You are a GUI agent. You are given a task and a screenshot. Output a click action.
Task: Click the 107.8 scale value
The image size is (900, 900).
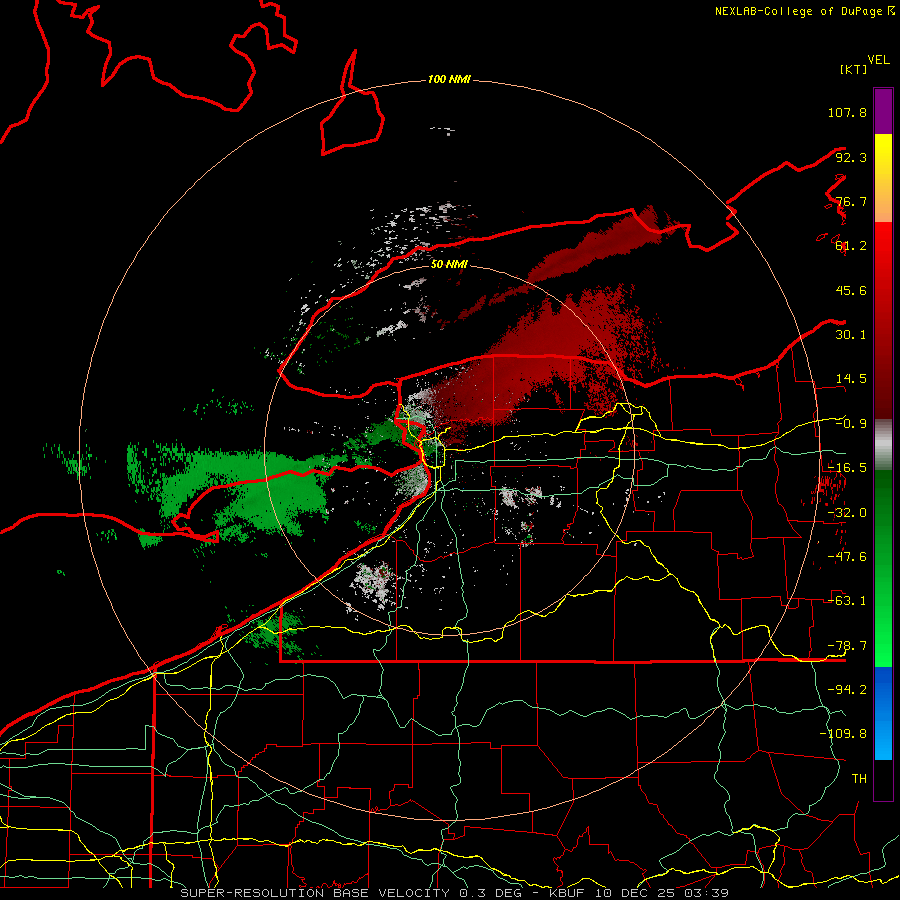pyautogui.click(x=847, y=112)
